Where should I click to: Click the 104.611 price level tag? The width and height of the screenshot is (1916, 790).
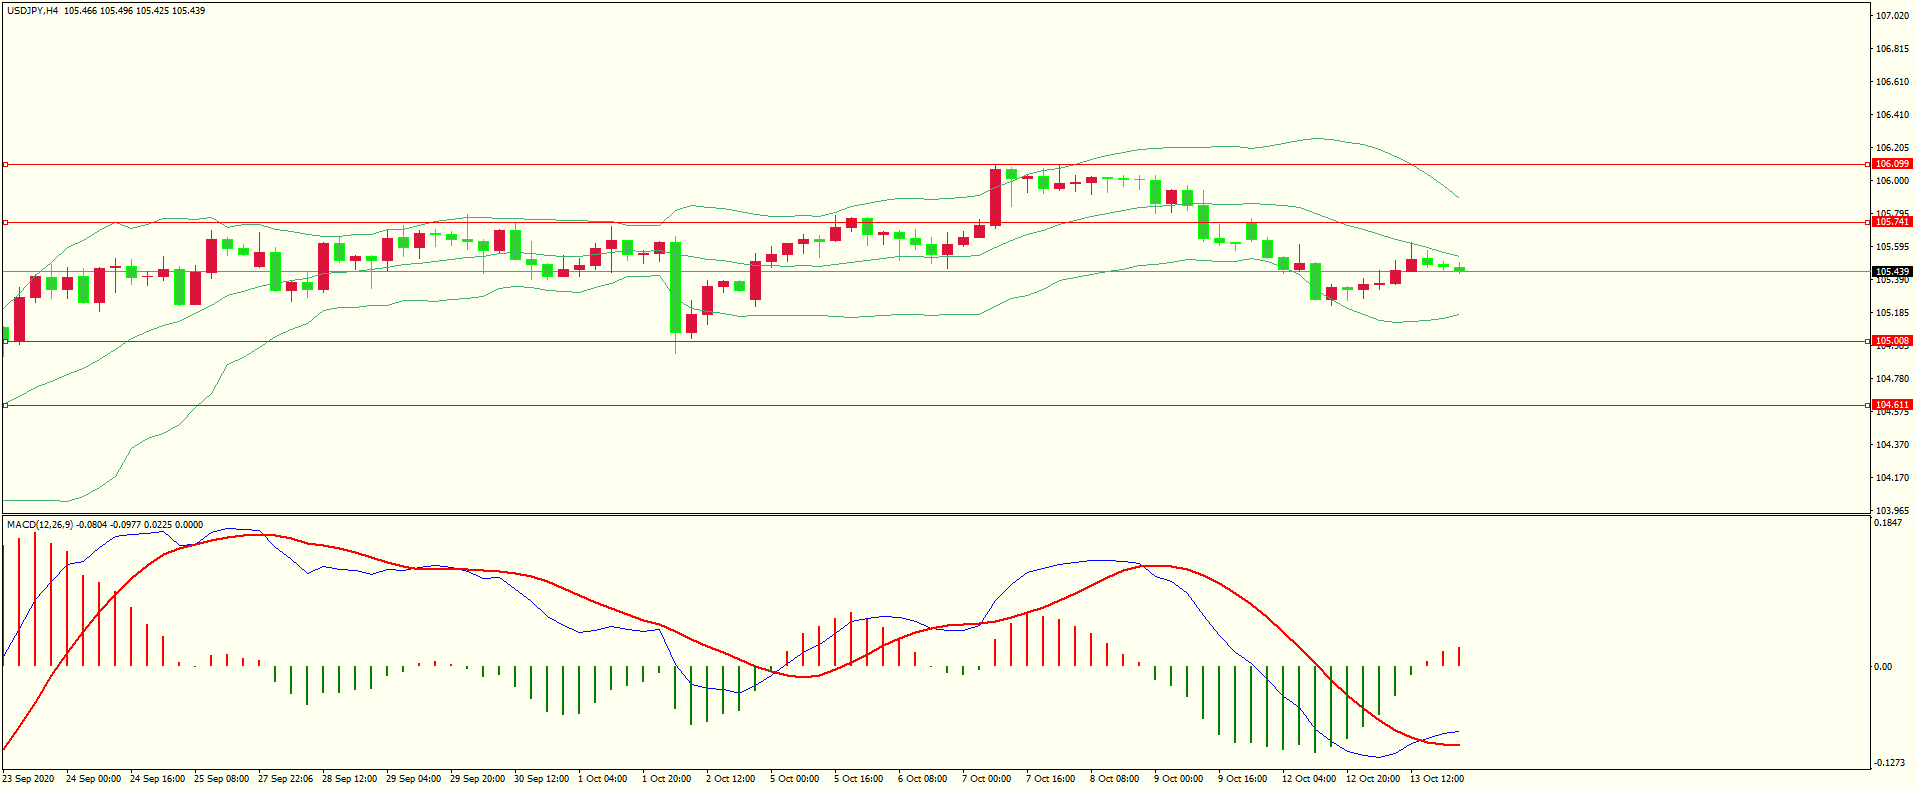pyautogui.click(x=1892, y=405)
